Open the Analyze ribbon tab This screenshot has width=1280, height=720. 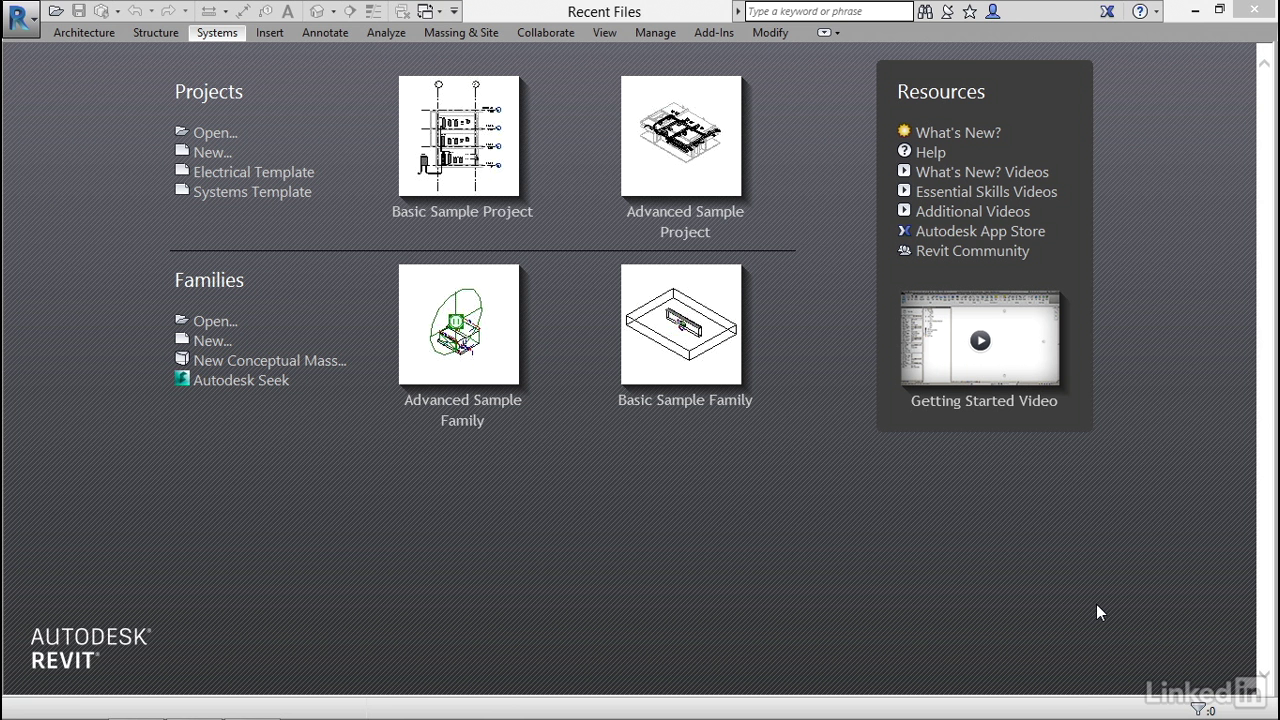point(386,32)
